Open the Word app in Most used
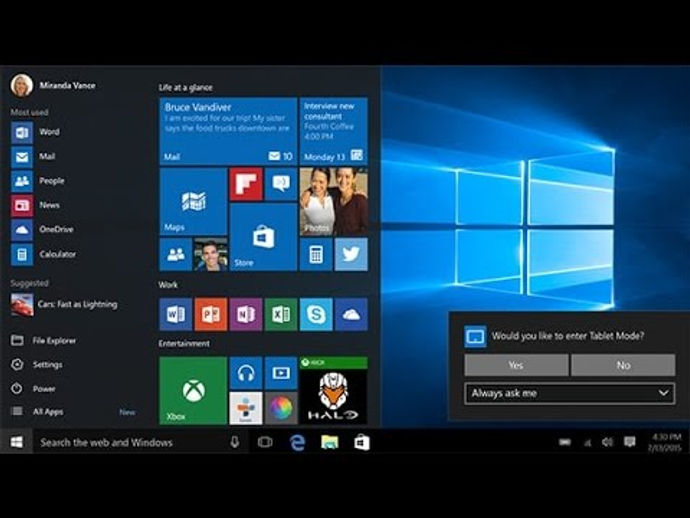The width and height of the screenshot is (690, 518). (x=36, y=132)
